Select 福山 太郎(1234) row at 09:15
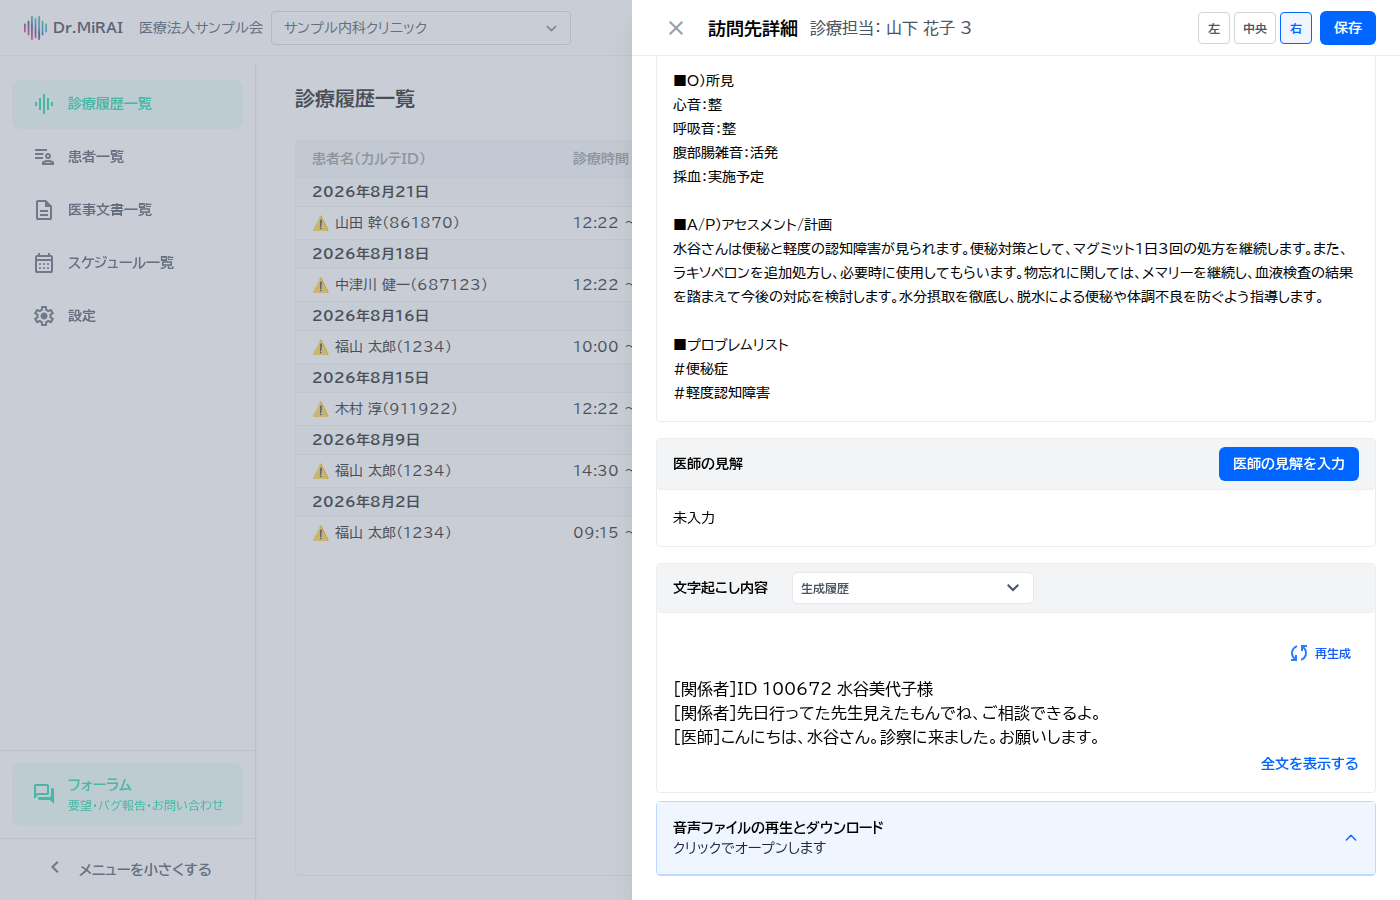 coord(464,533)
